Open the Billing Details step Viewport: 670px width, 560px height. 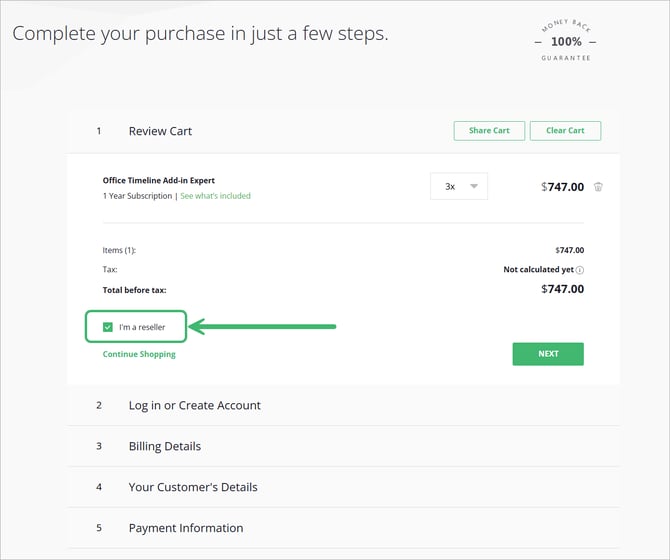click(164, 446)
